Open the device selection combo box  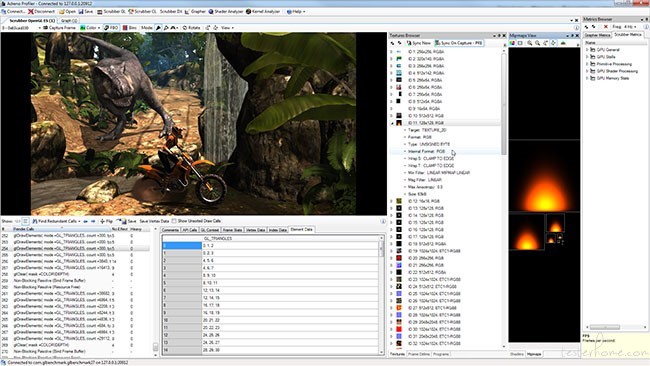pyautogui.click(x=22, y=28)
